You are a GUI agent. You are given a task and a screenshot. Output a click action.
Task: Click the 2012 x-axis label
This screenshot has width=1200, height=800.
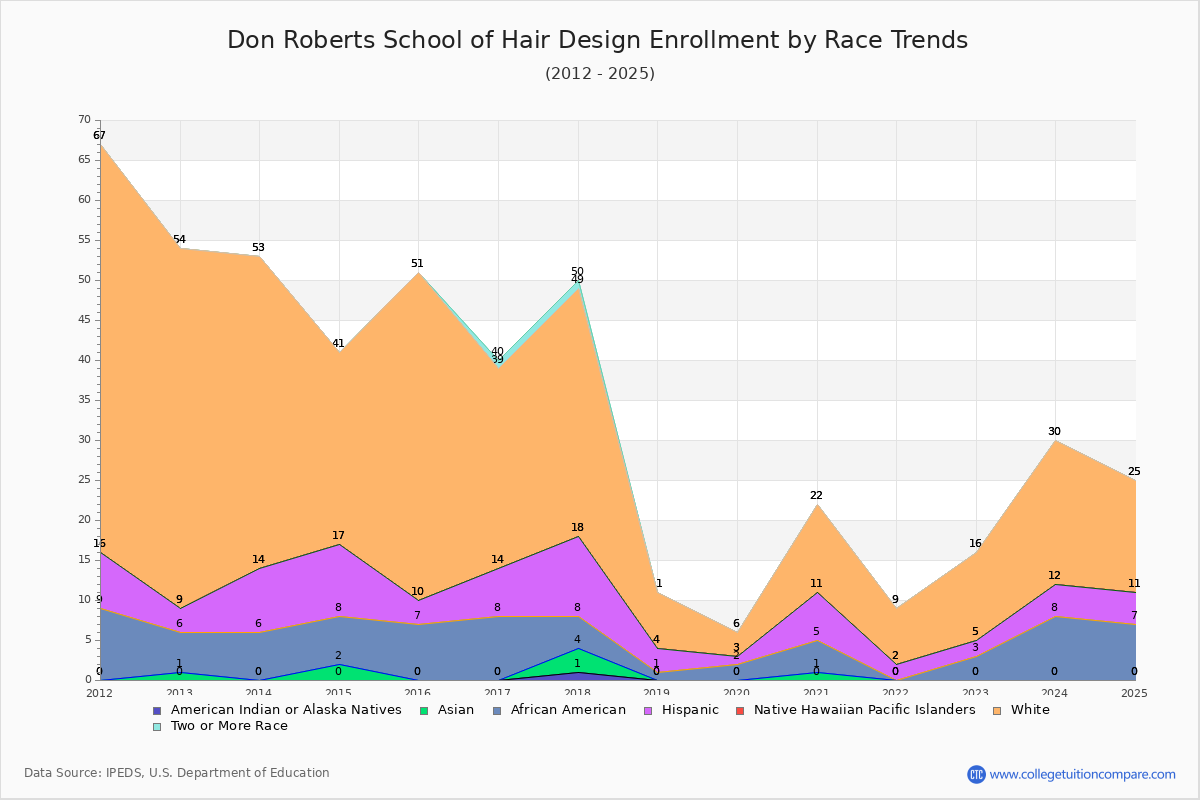tap(99, 692)
